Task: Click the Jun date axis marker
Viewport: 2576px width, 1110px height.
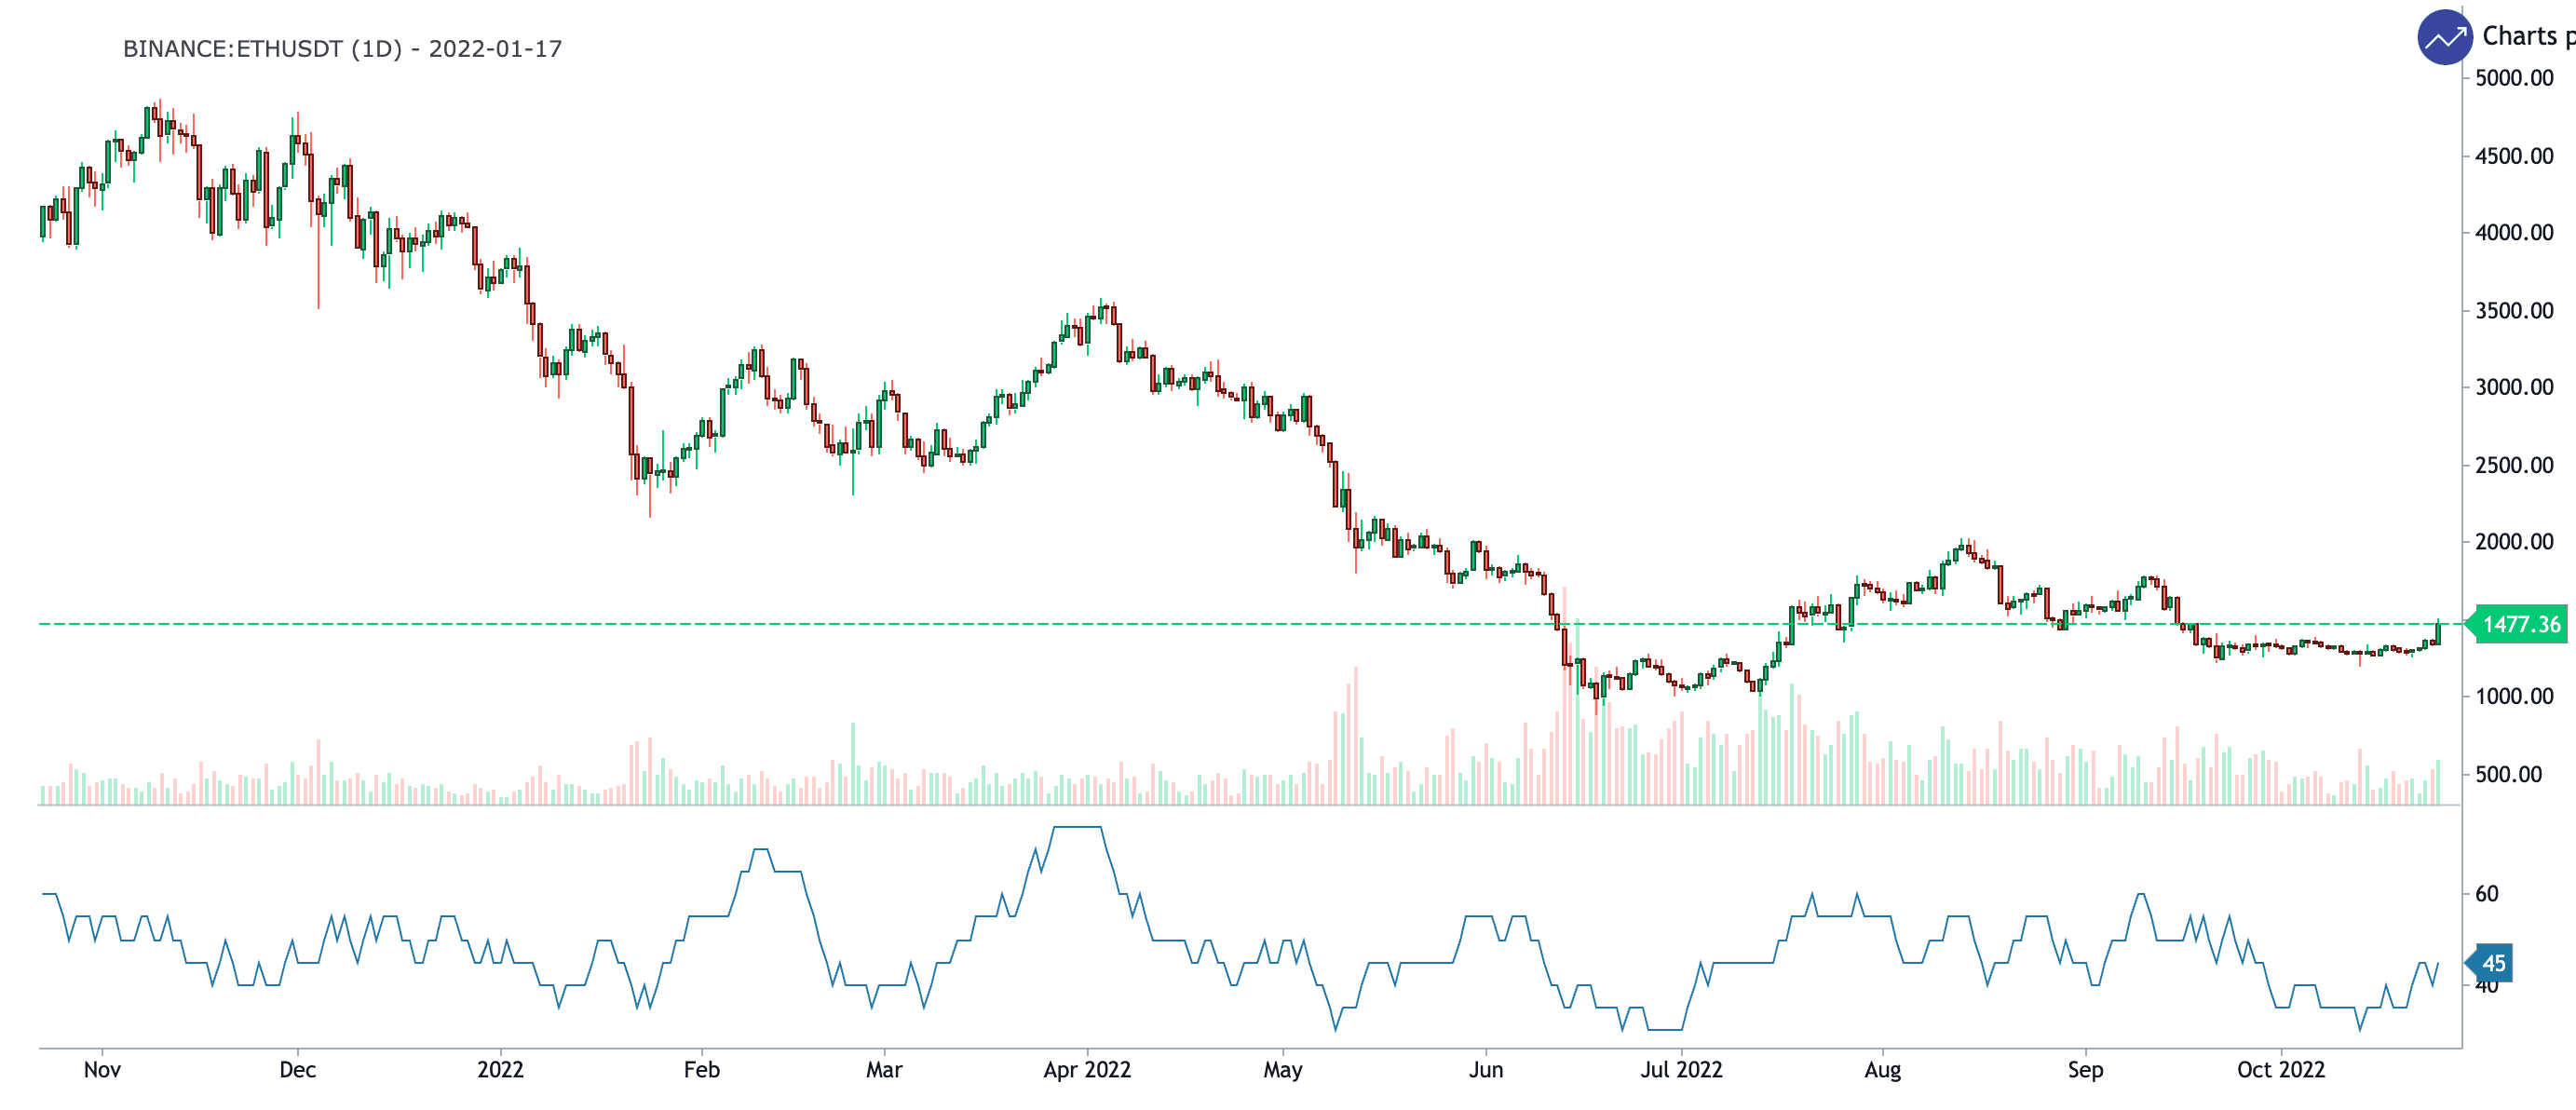Action: coord(1485,1069)
